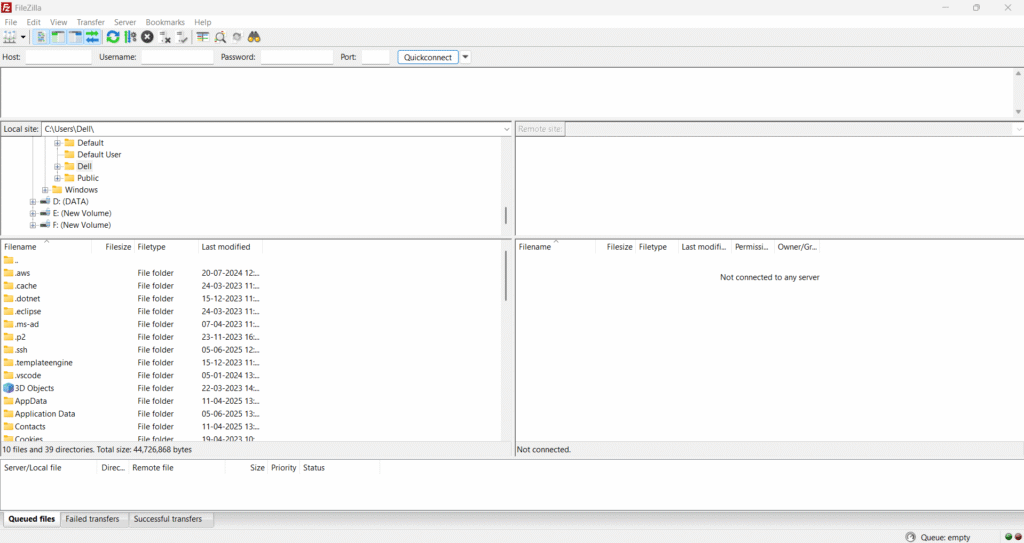Click the Disconnect from server icon
Image resolution: width=1024 pixels, height=543 pixels.
tap(165, 37)
